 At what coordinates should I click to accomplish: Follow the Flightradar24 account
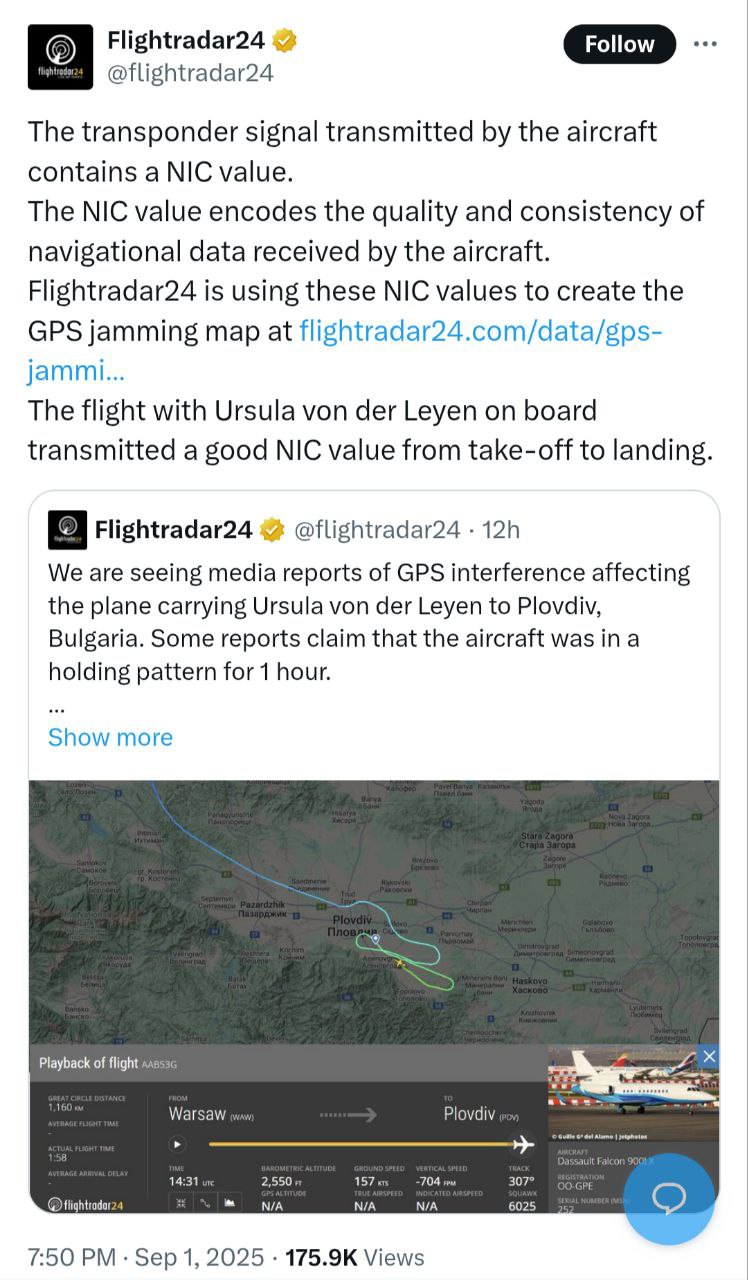(x=619, y=44)
